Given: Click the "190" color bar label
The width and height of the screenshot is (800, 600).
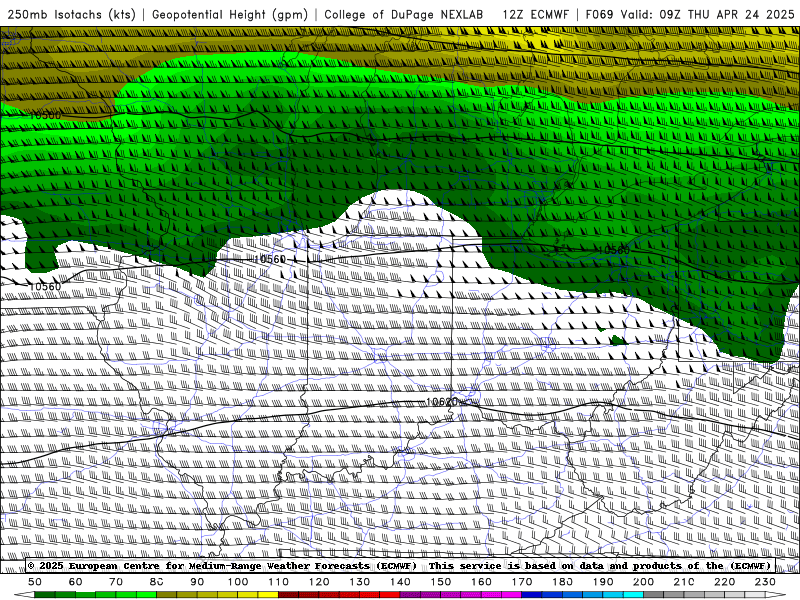Looking at the screenshot, I should [x=603, y=582].
